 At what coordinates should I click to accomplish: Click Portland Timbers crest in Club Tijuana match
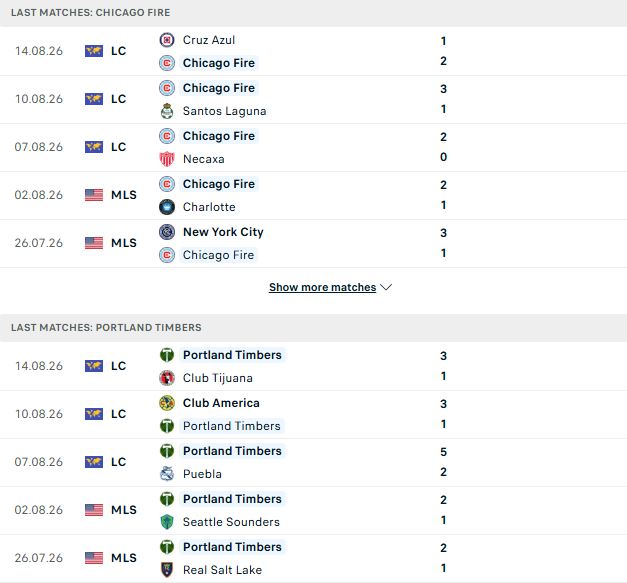click(x=167, y=355)
